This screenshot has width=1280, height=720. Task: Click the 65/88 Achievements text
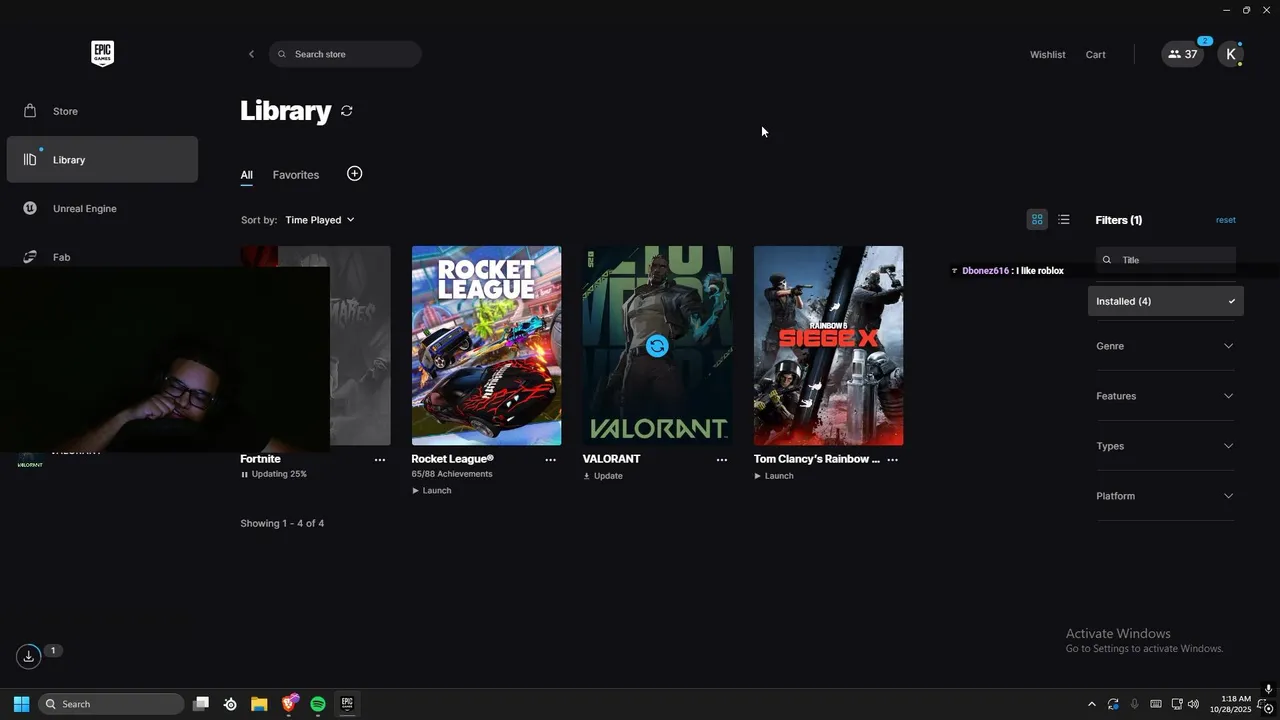pos(452,474)
